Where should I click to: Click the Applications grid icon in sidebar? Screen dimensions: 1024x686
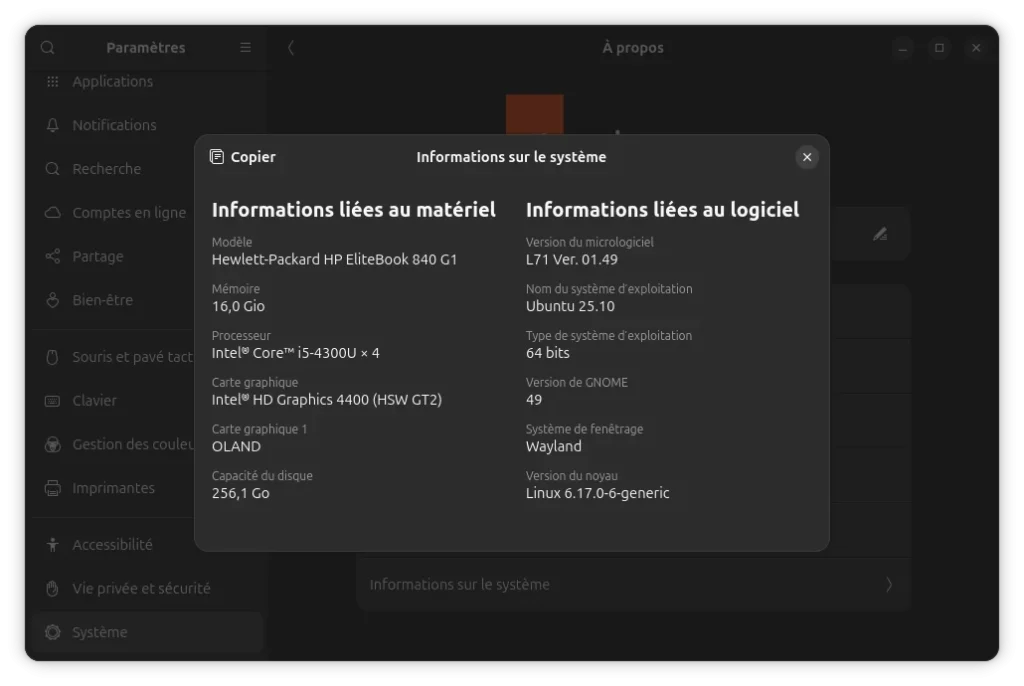click(53, 82)
